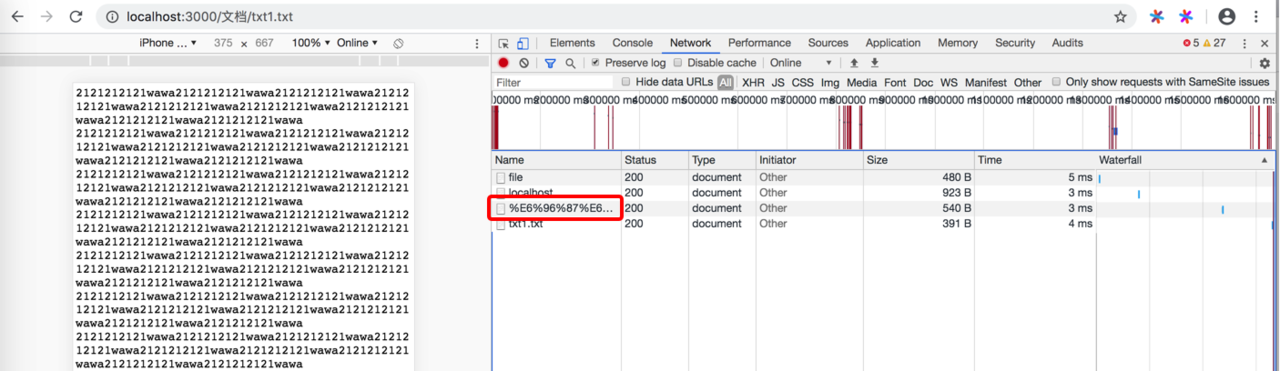Click the site info icon in address bar
Image resolution: width=1280 pixels, height=371 pixels.
point(112,17)
